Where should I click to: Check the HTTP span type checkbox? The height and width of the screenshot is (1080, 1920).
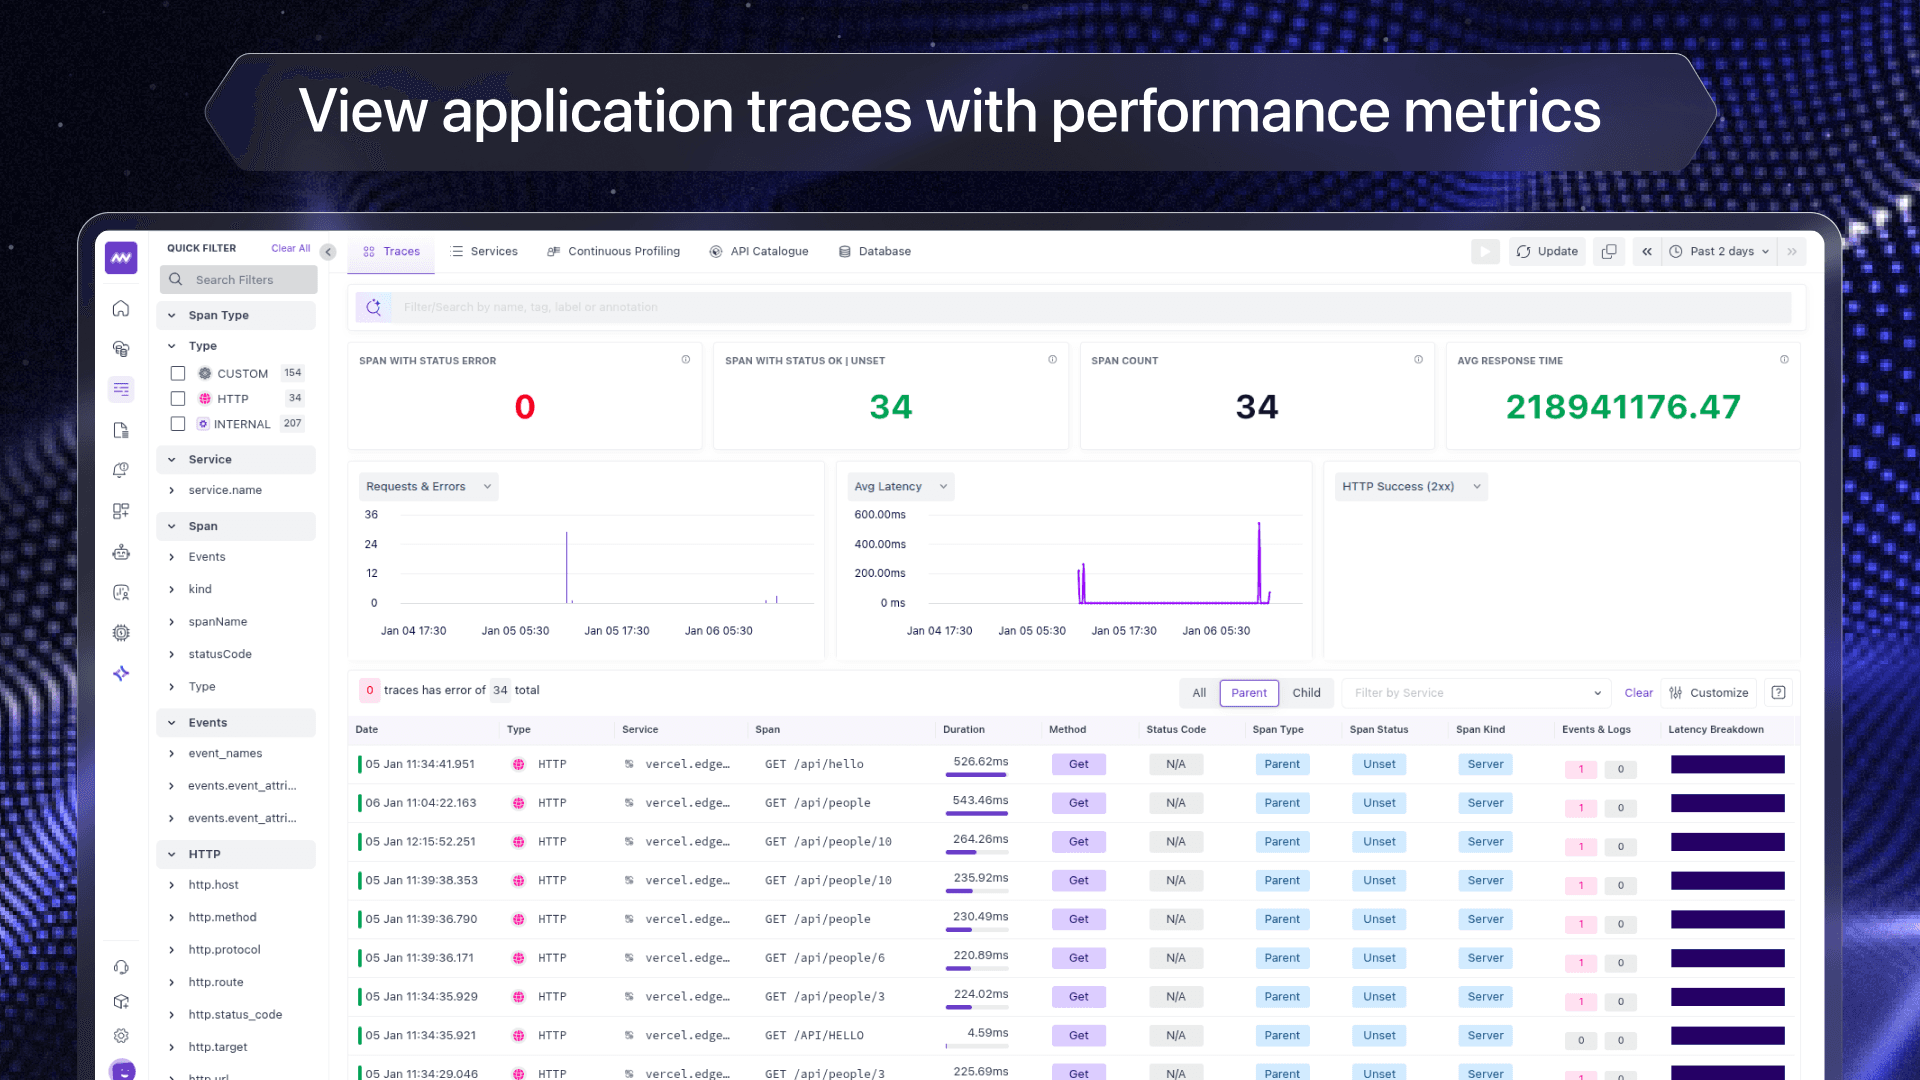[178, 399]
